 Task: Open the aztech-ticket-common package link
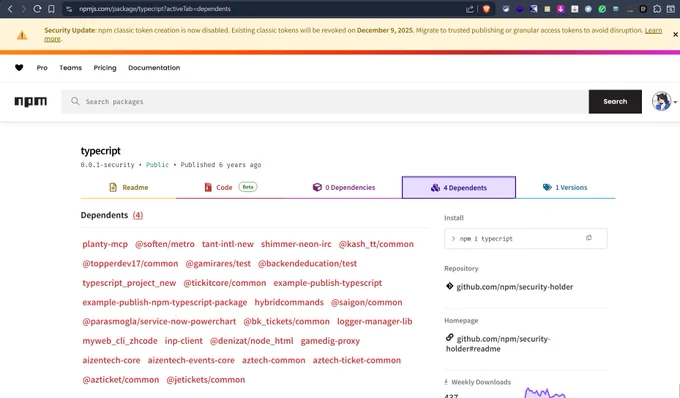tap(356, 360)
